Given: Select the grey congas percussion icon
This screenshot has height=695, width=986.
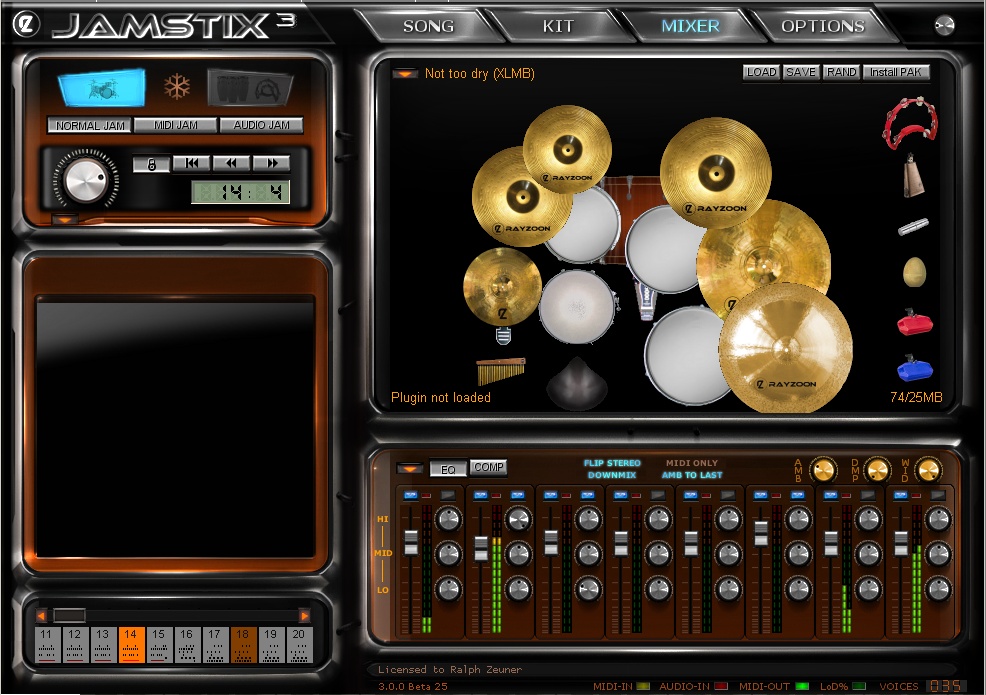Looking at the screenshot, I should tap(250, 88).
